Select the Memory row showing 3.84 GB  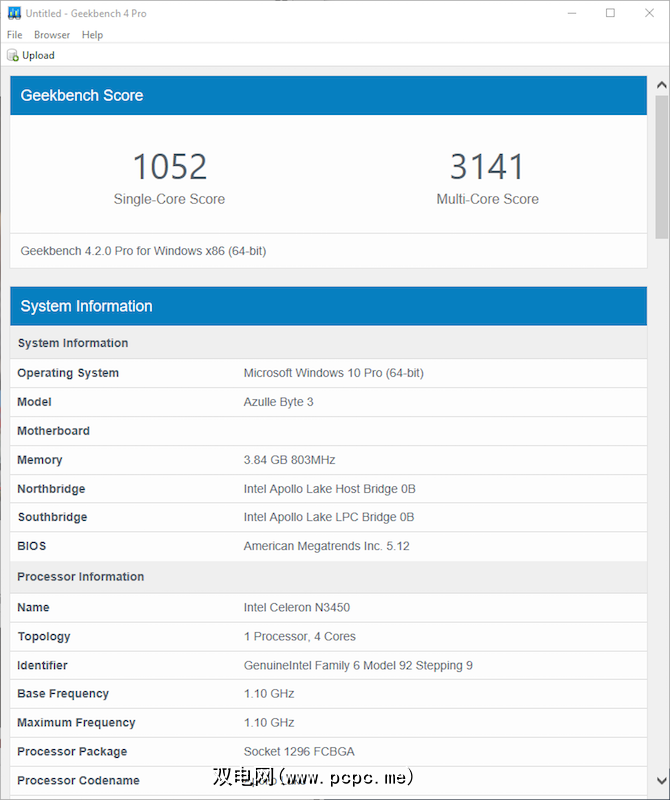[328, 460]
